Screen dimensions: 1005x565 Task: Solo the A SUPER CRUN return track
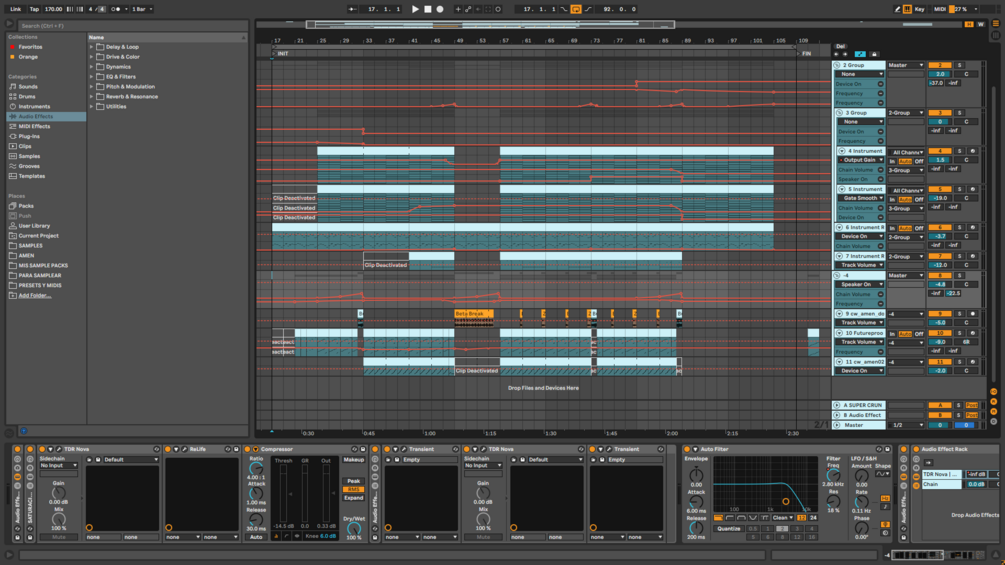coord(958,405)
